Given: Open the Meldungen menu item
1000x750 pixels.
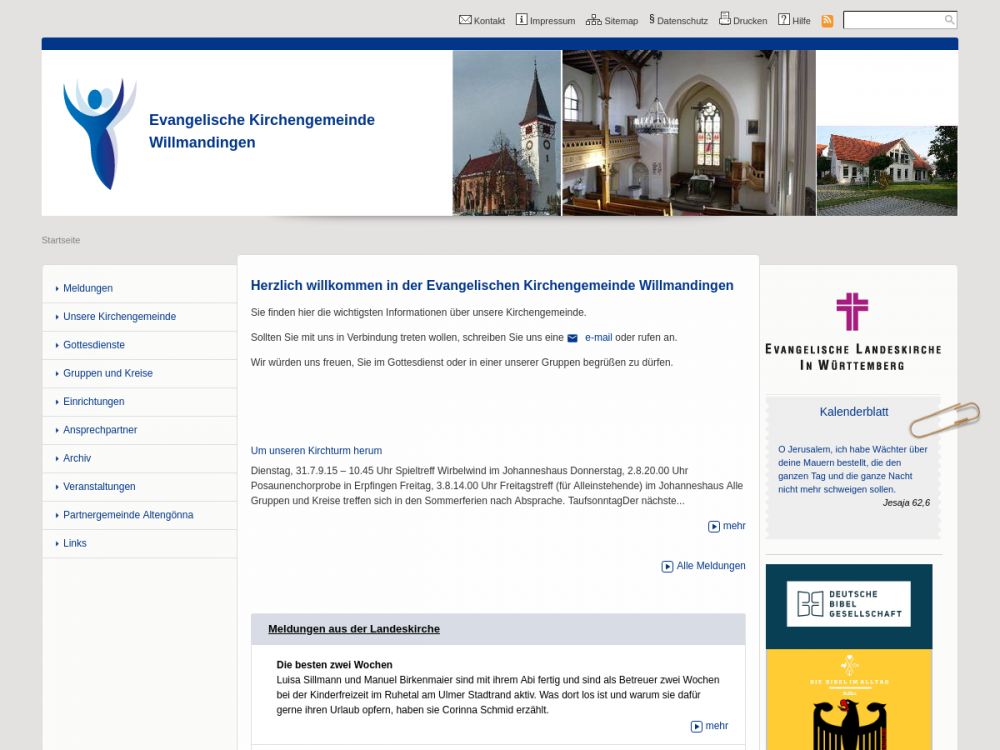Looking at the screenshot, I should click(88, 288).
